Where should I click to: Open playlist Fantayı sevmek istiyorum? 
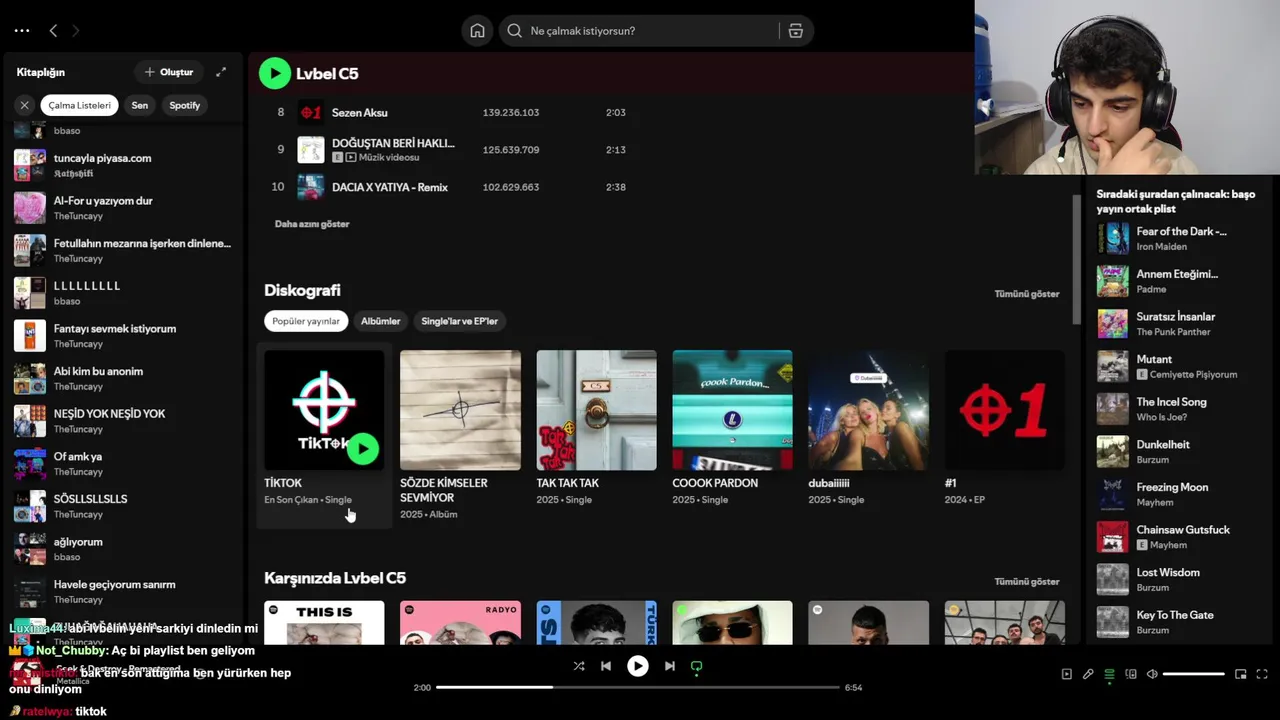pyautogui.click(x=125, y=336)
